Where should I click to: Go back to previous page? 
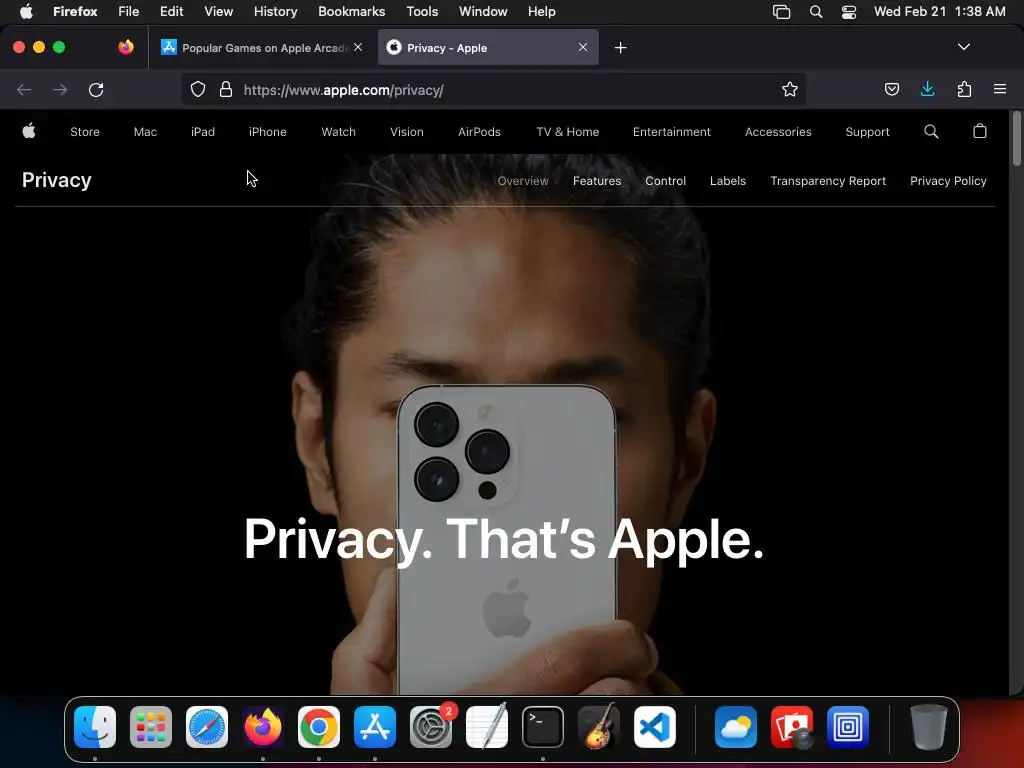(24, 89)
